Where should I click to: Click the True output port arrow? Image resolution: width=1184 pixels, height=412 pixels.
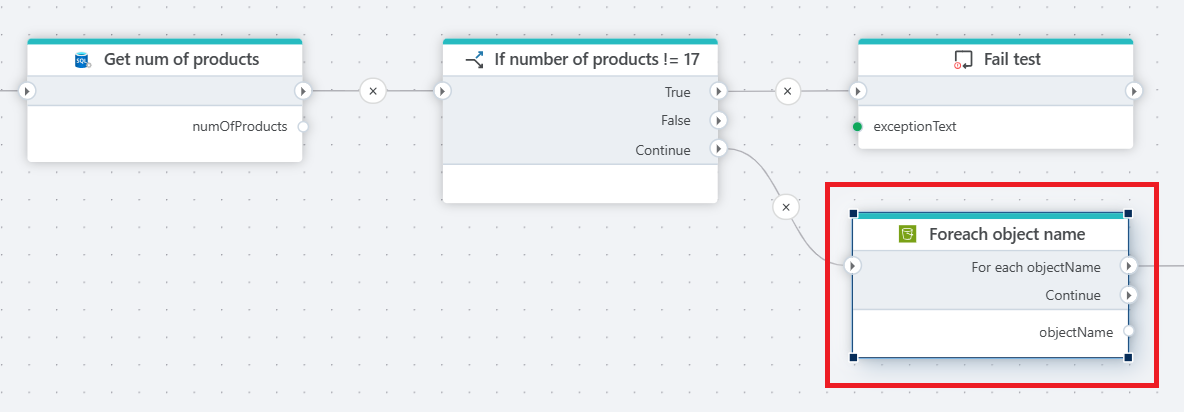pyautogui.click(x=718, y=91)
